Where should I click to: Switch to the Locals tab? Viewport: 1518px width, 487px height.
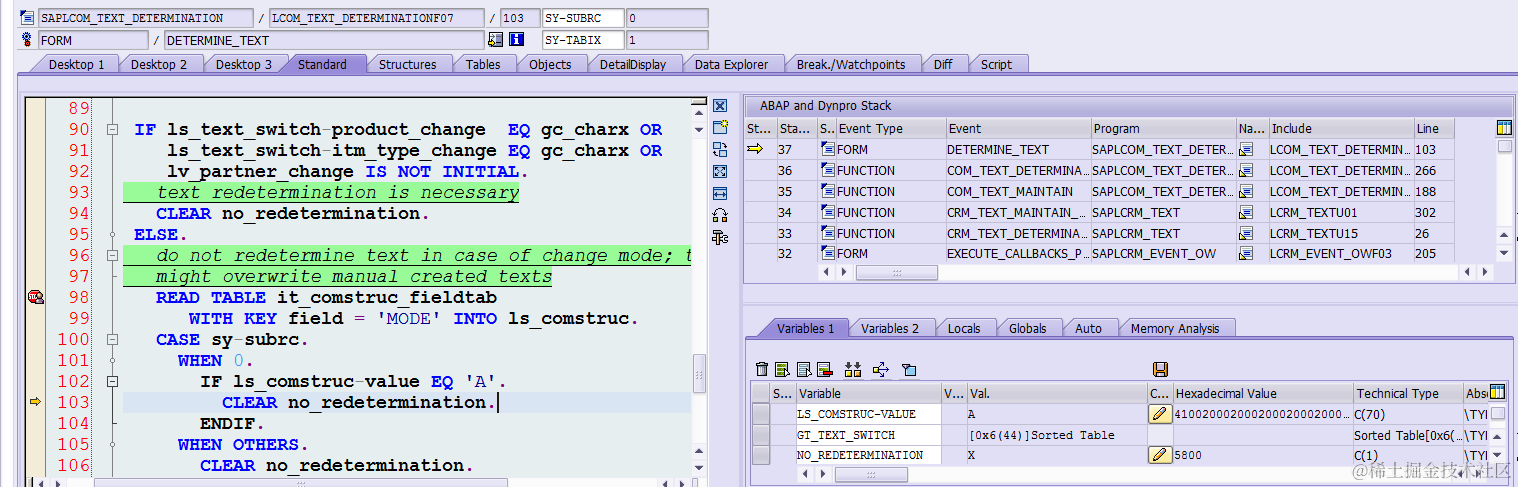pos(964,328)
